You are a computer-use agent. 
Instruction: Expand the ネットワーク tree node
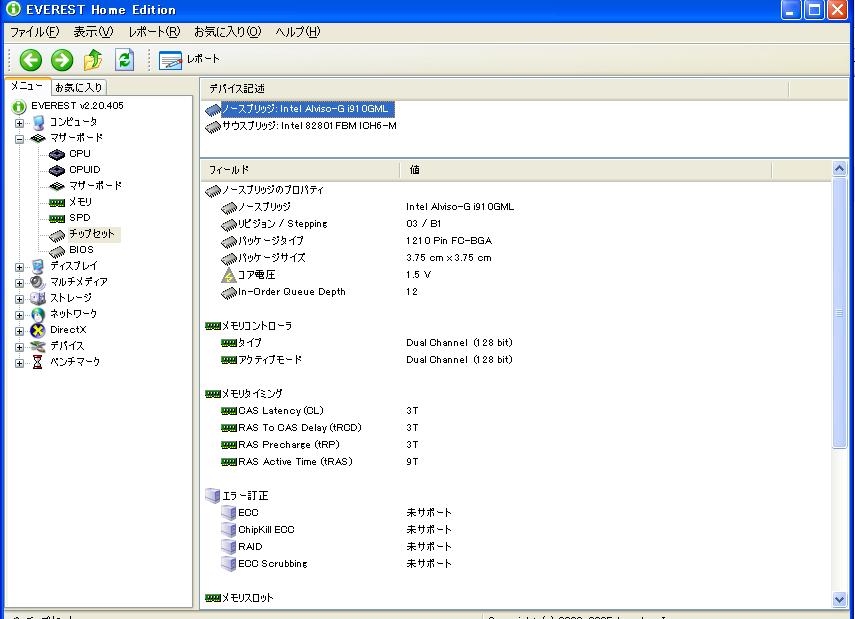pos(19,314)
